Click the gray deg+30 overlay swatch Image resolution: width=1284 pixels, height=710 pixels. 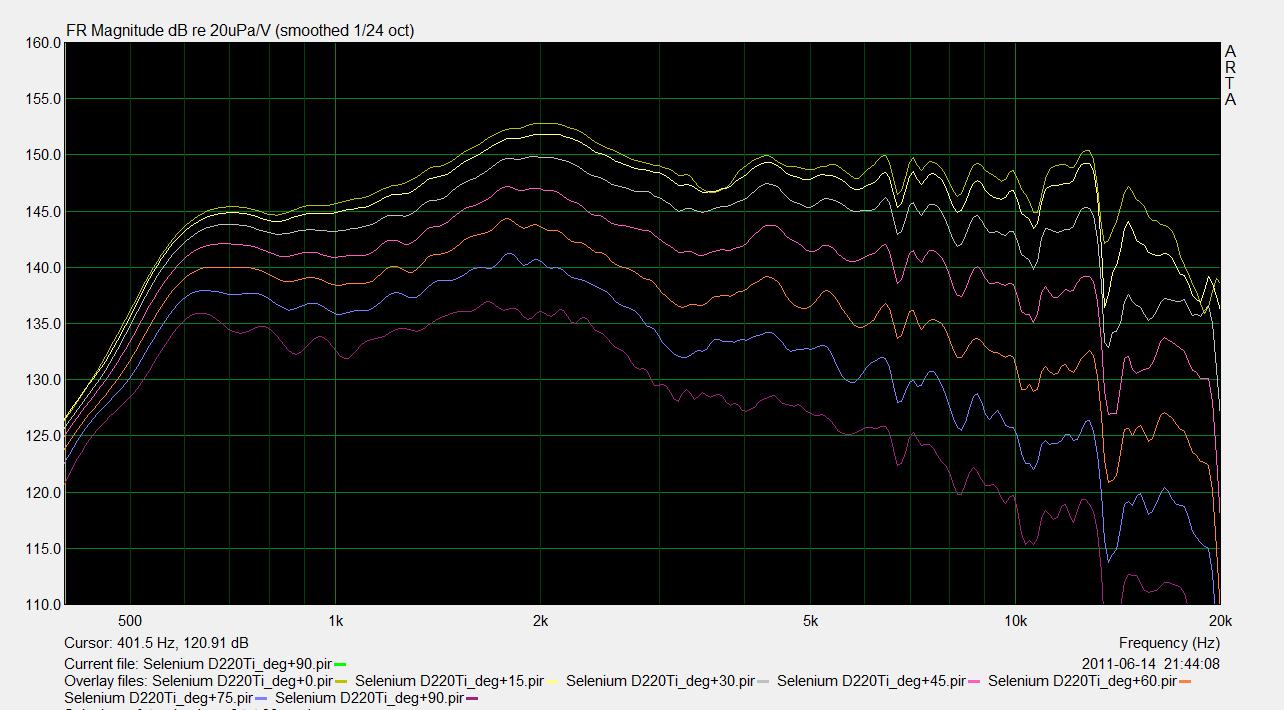[763, 681]
